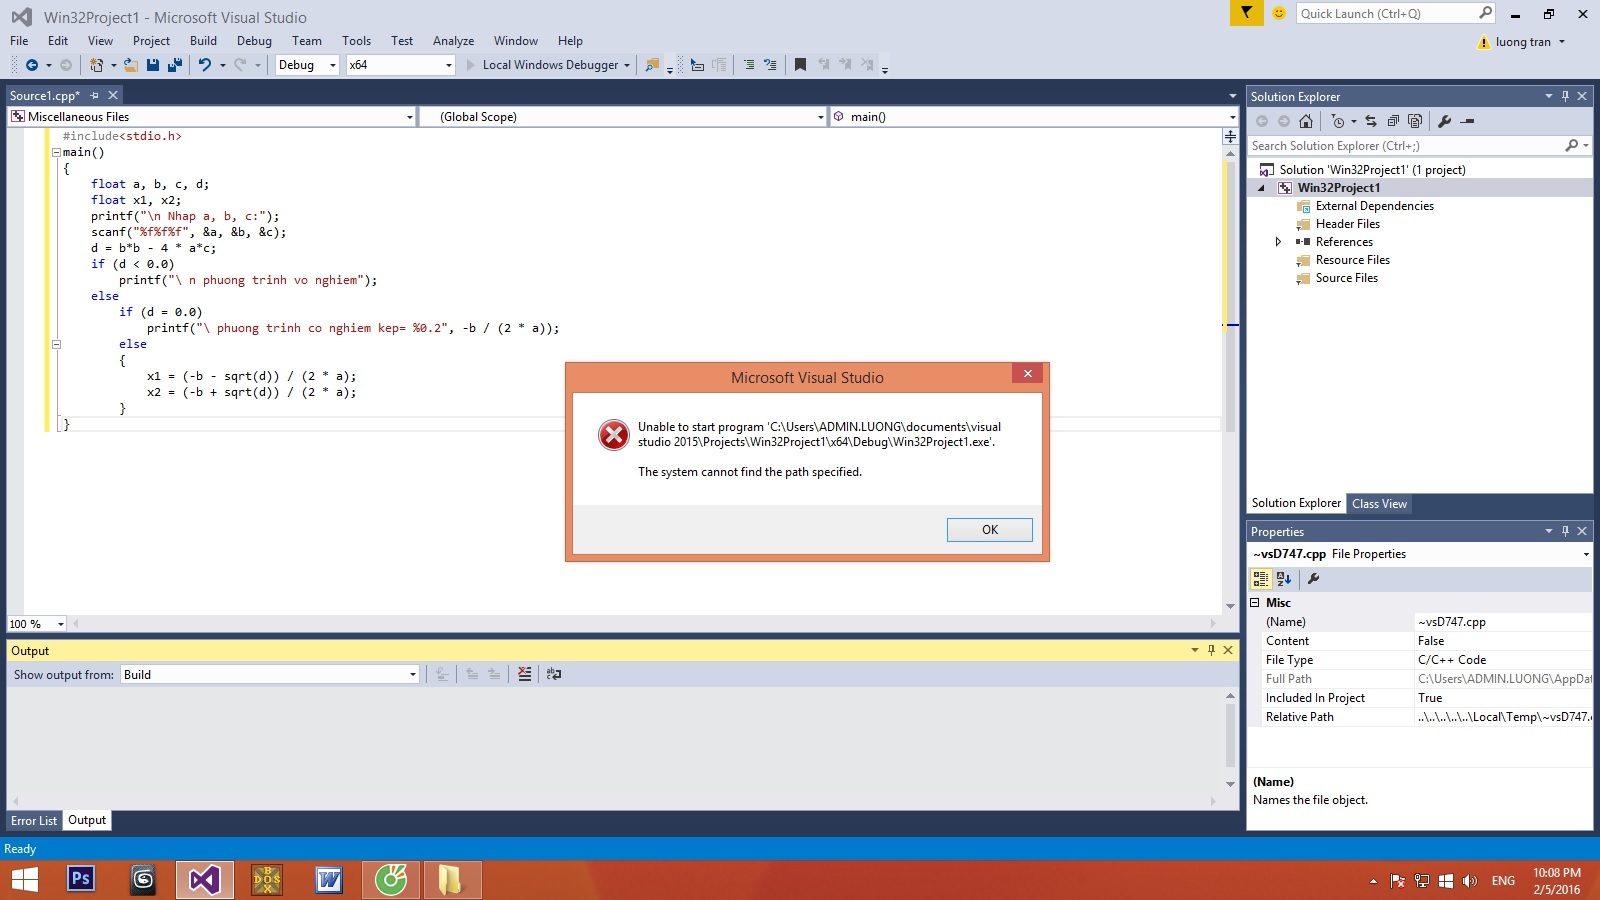Click the bookmark icon in toolbar
This screenshot has width=1600, height=900.
(800, 65)
